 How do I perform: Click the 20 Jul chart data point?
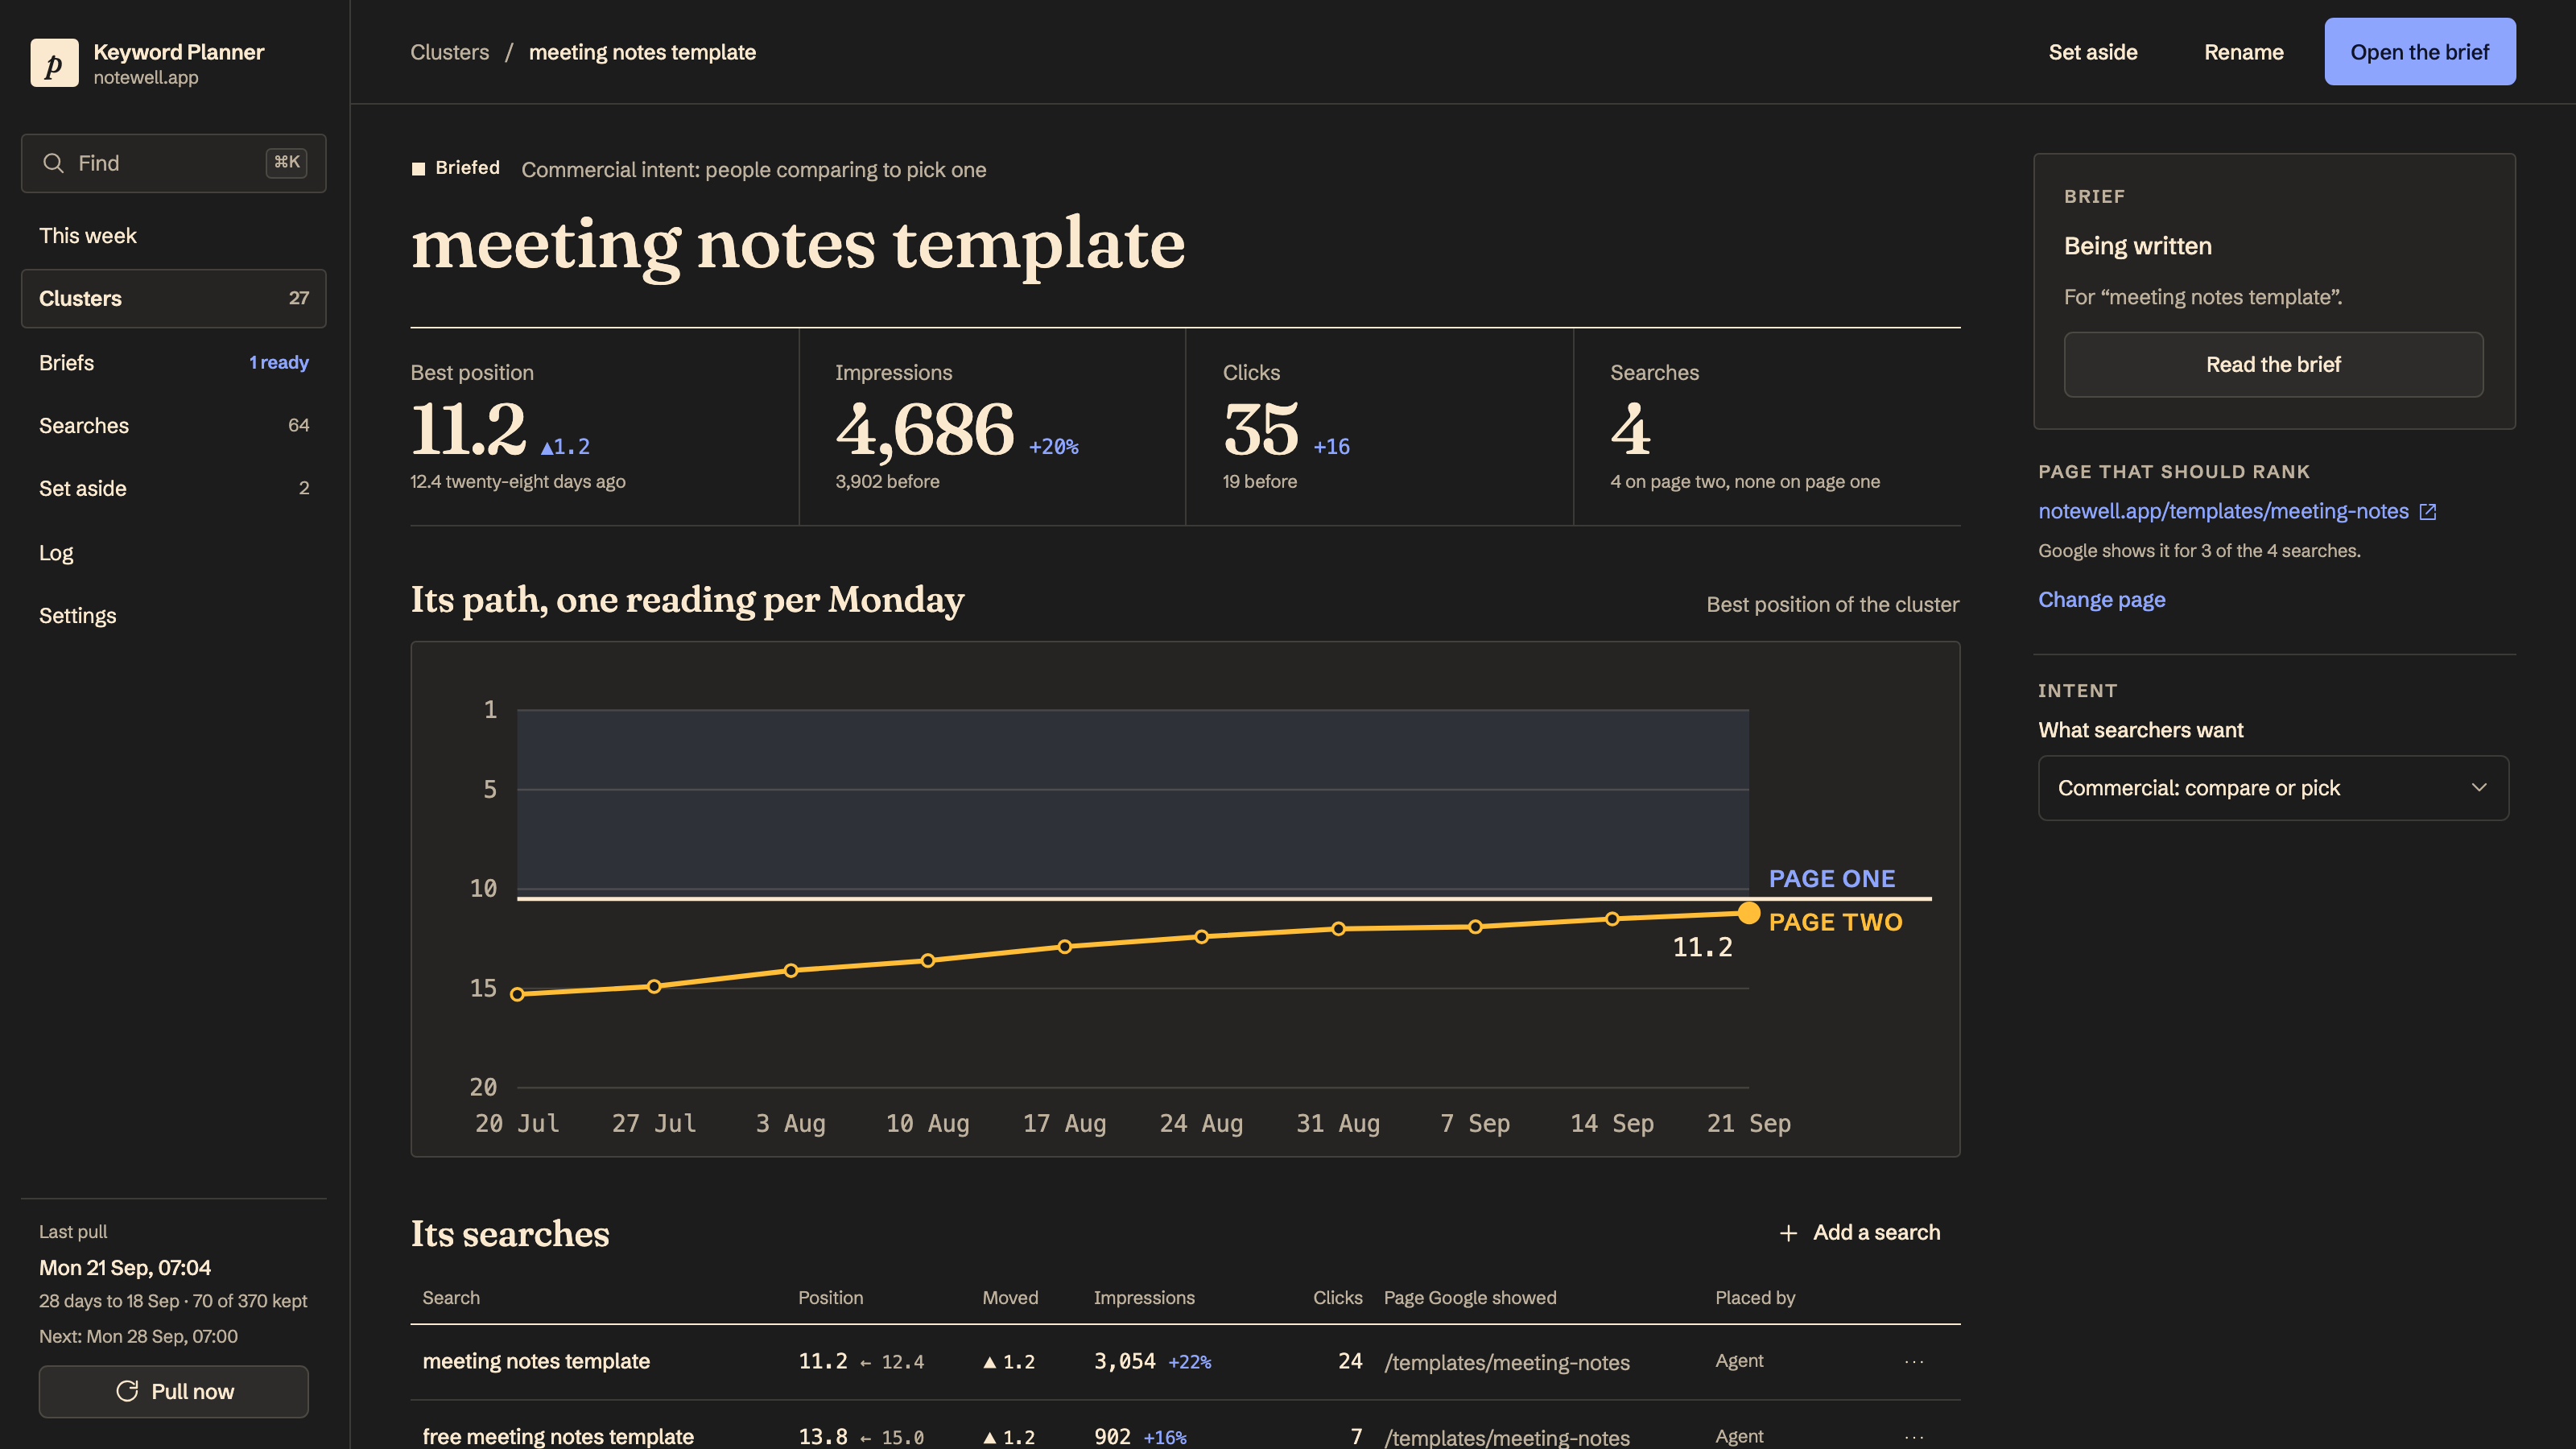point(517,994)
